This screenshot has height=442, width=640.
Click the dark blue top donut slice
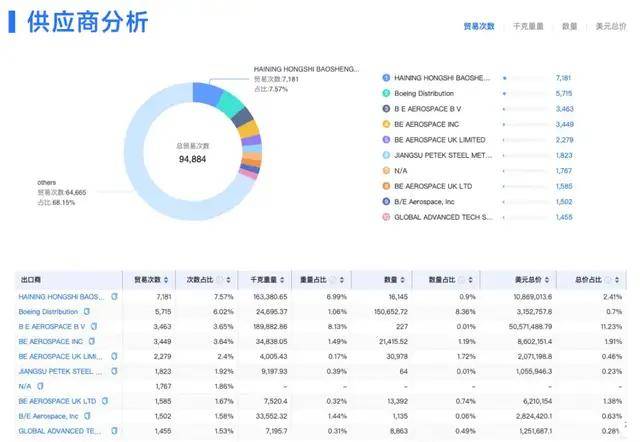point(207,92)
